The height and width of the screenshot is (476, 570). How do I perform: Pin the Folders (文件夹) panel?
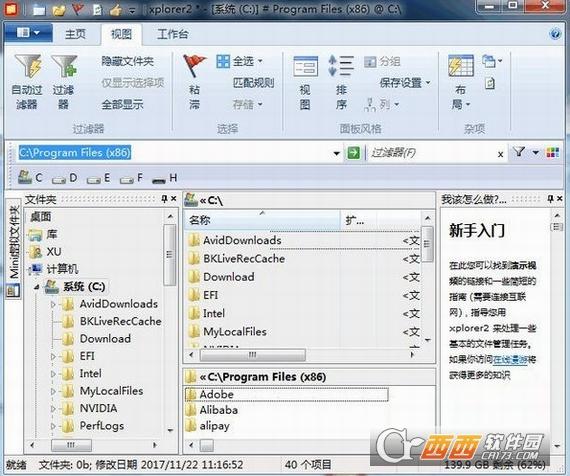click(x=164, y=199)
